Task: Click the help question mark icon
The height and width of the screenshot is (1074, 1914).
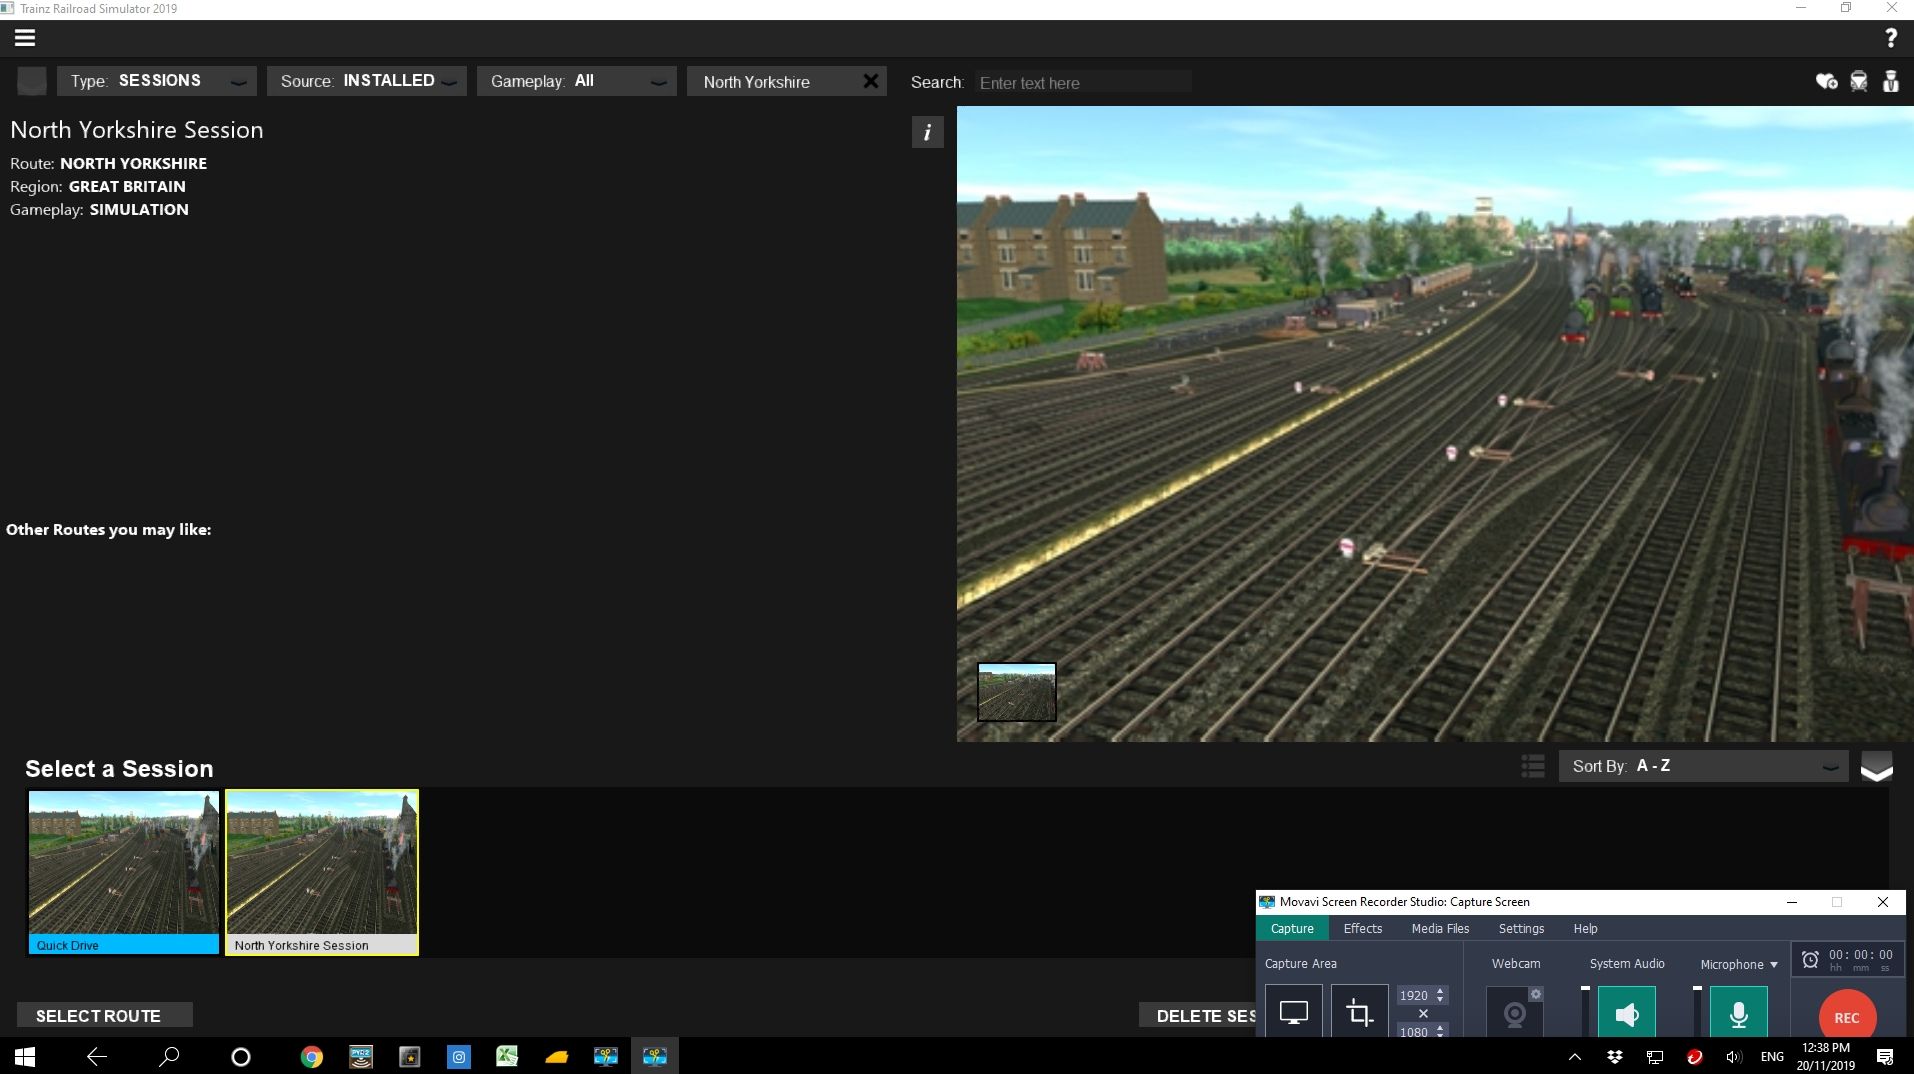Action: pyautogui.click(x=1890, y=38)
